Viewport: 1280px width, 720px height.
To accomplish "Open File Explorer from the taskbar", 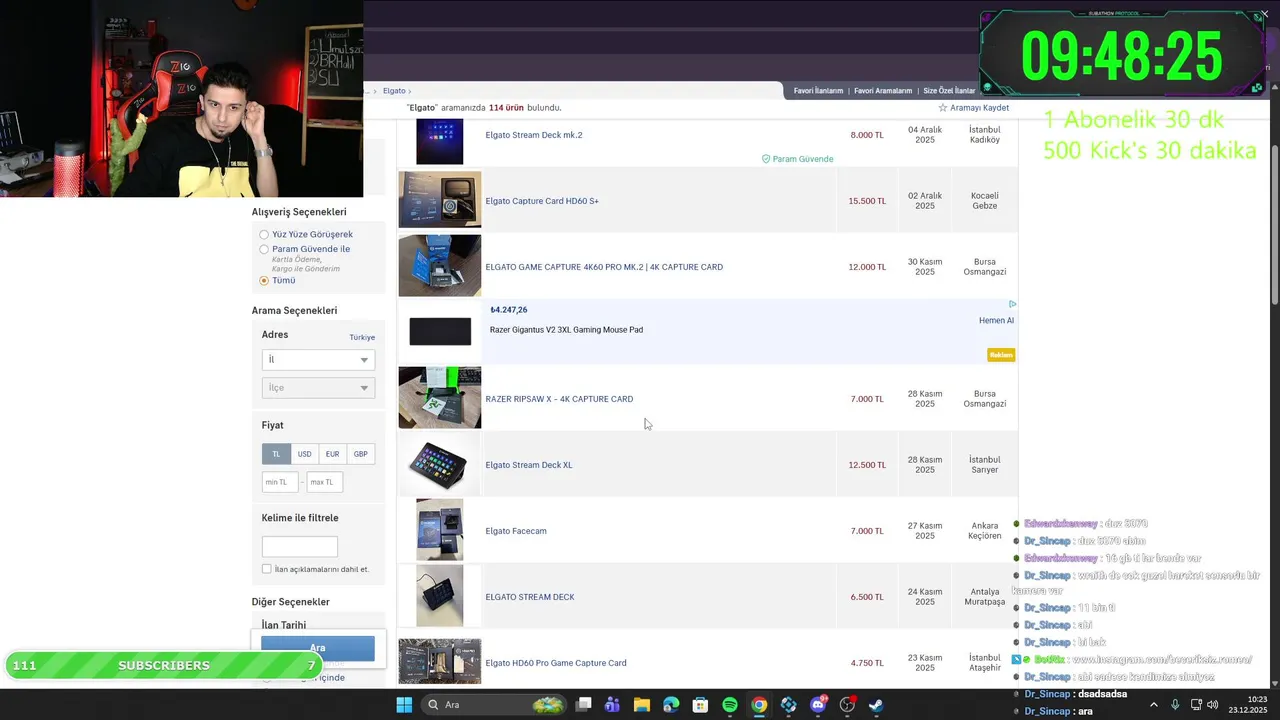I will pyautogui.click(x=641, y=705).
